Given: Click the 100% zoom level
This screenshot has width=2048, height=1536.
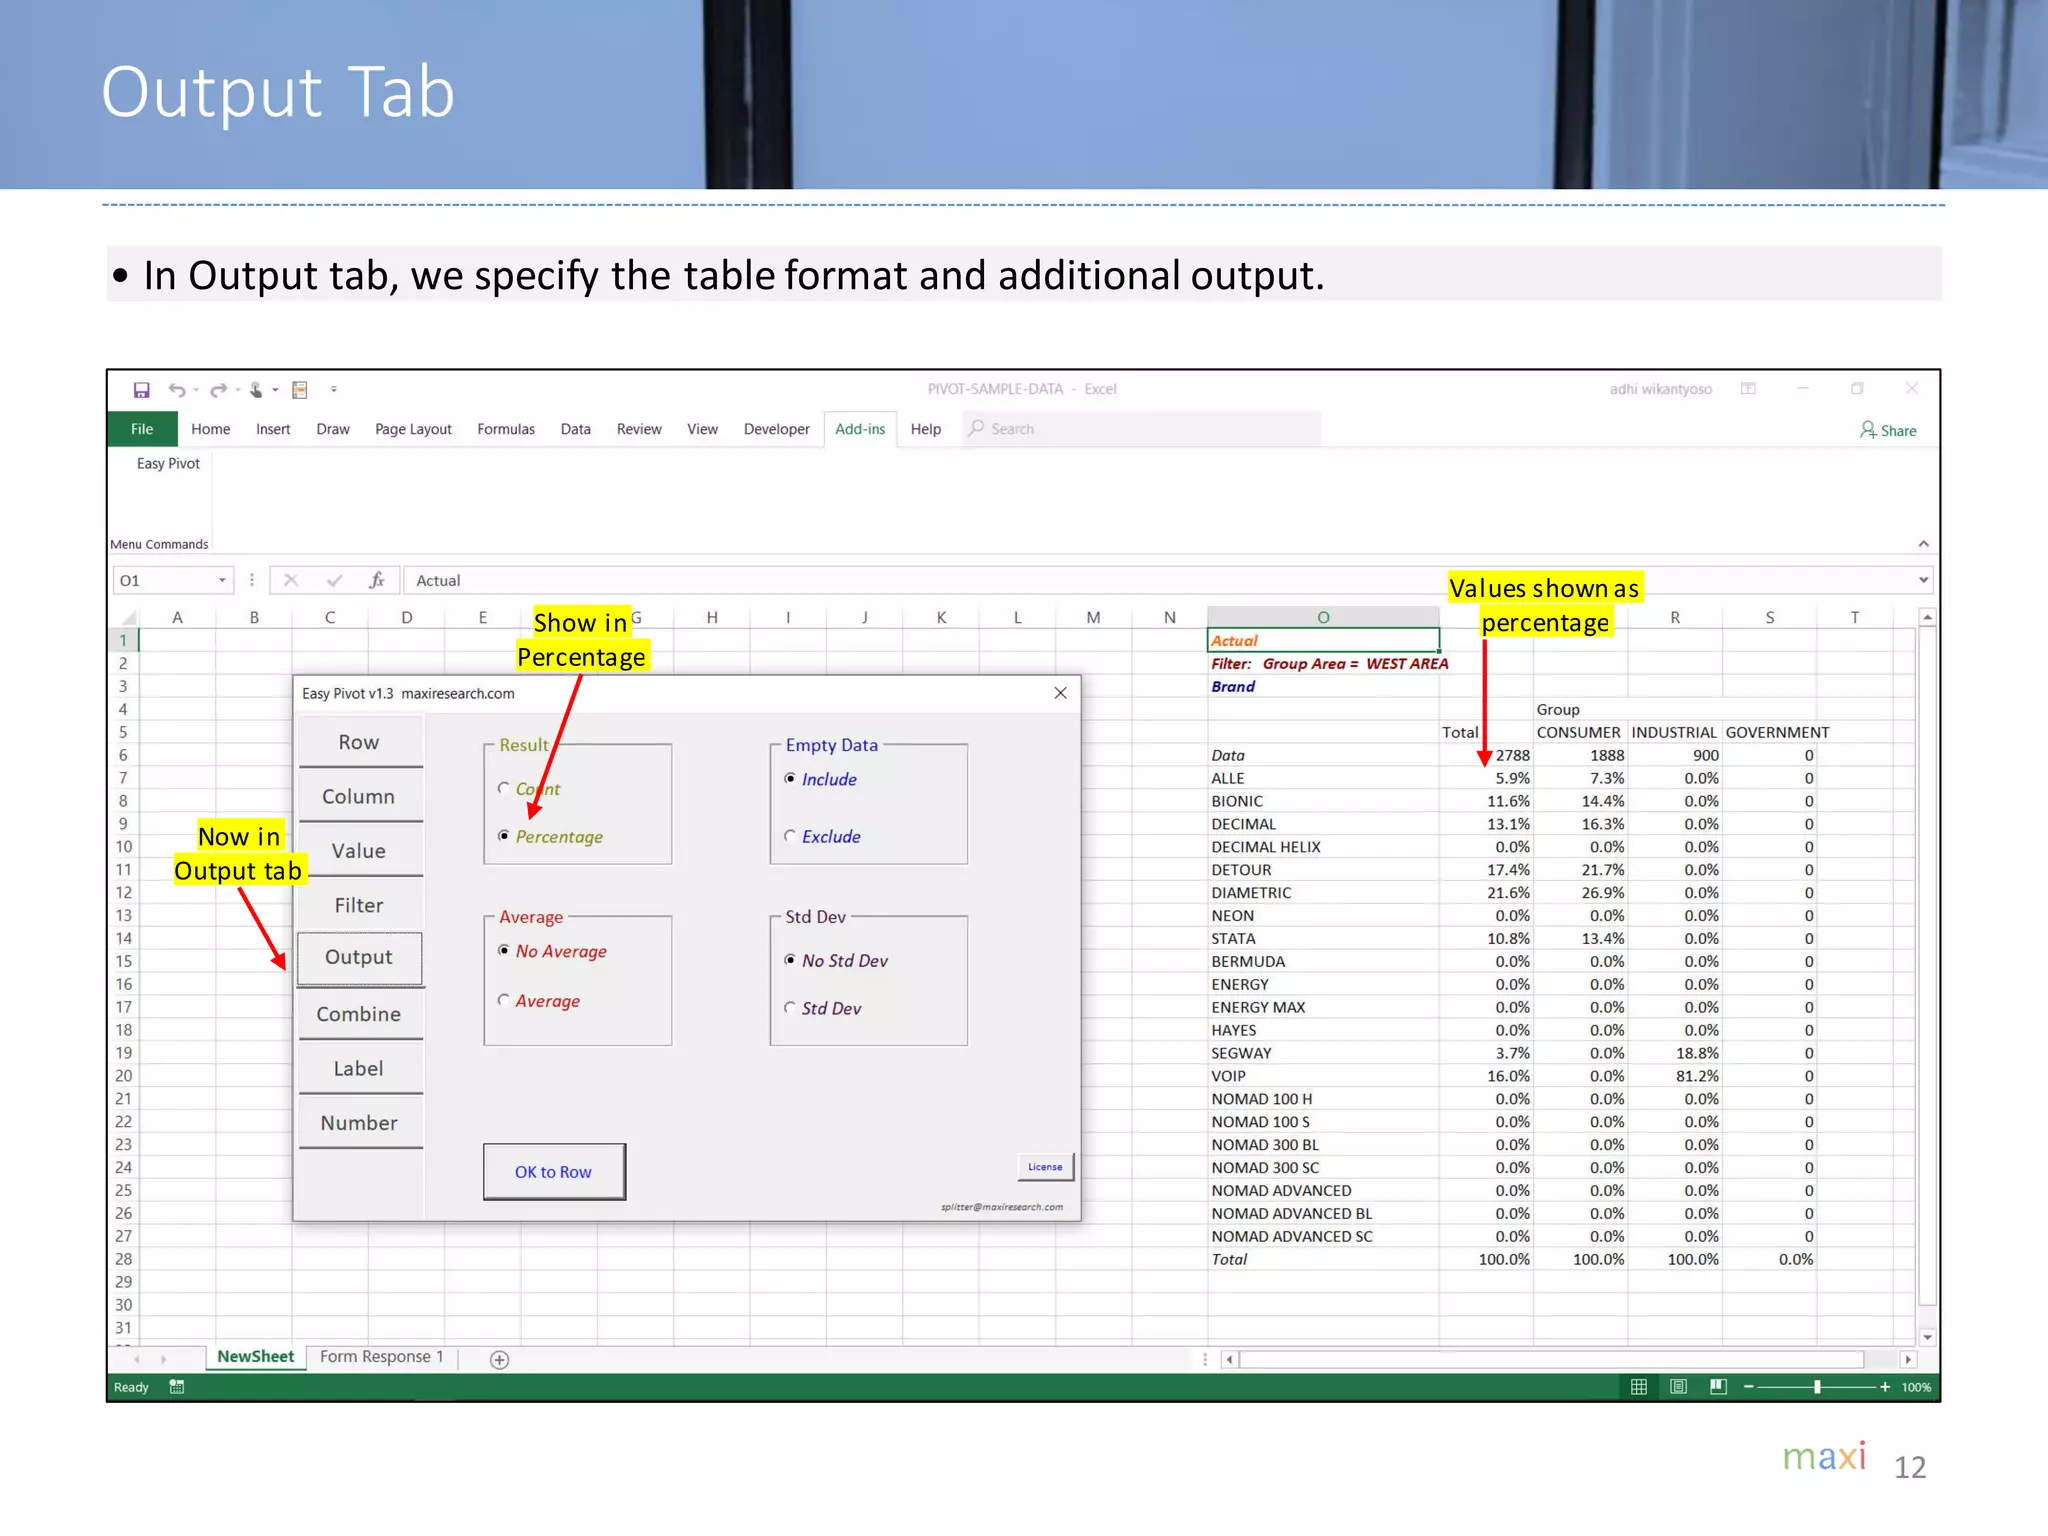Looking at the screenshot, I should pyautogui.click(x=1916, y=1387).
